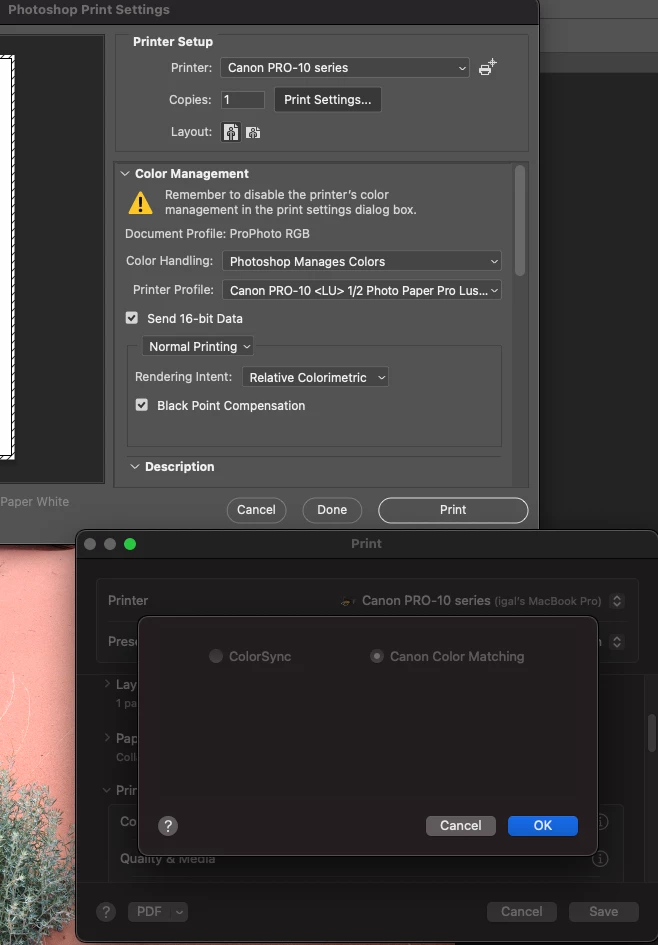Select the ColorSync radio button
658x945 pixels.
coord(216,656)
